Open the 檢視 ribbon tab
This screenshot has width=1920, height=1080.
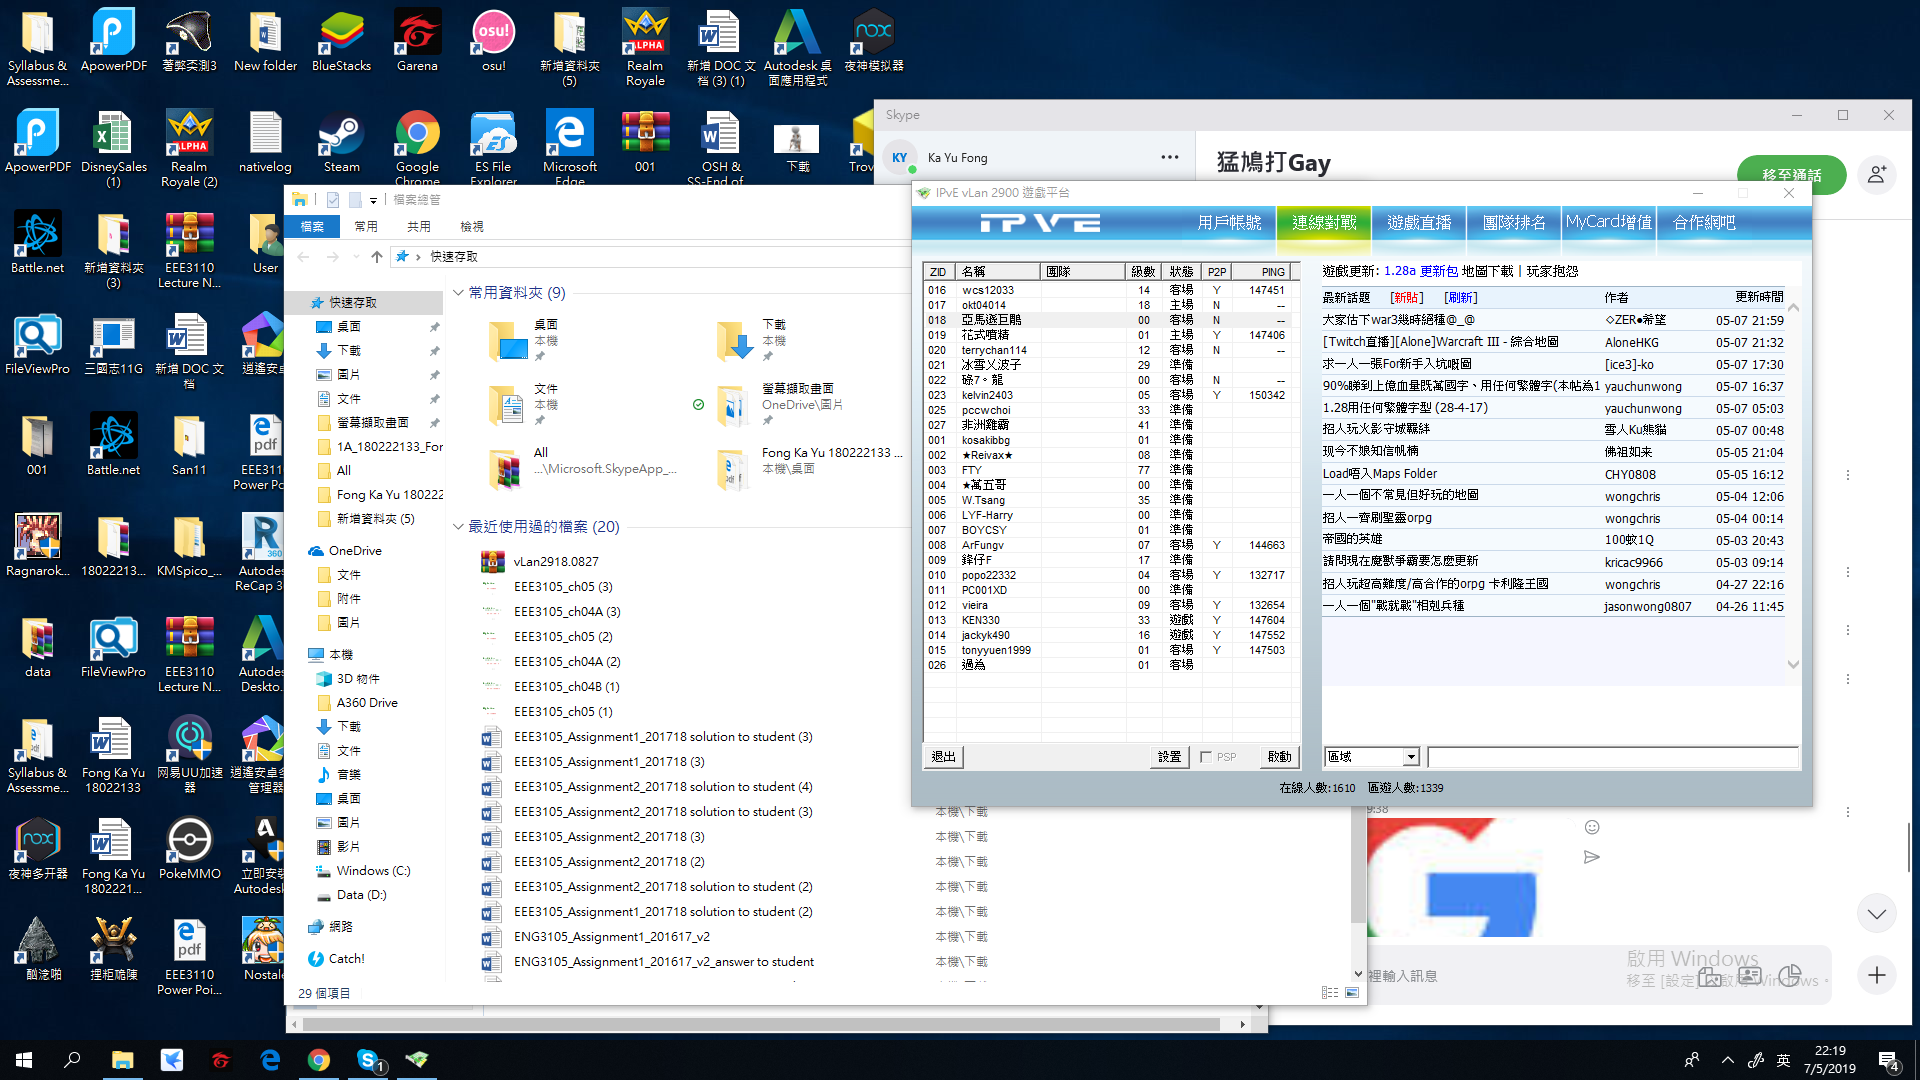pyautogui.click(x=471, y=227)
